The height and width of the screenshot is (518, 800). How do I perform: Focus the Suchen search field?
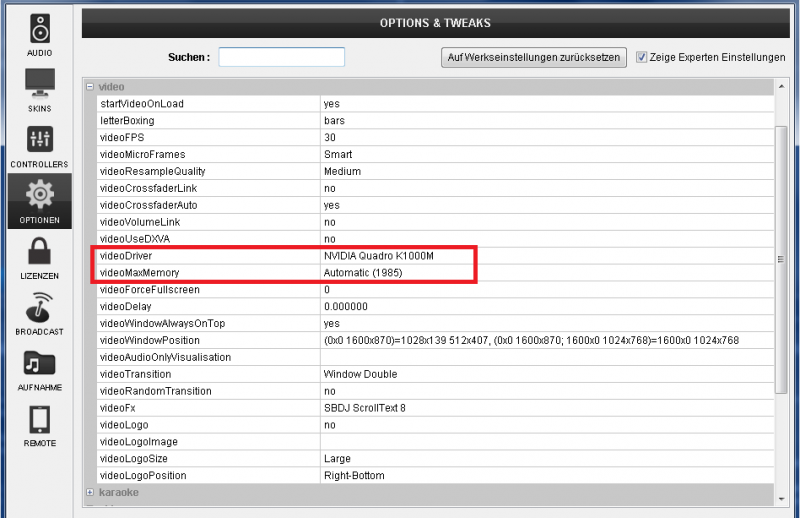tap(282, 57)
